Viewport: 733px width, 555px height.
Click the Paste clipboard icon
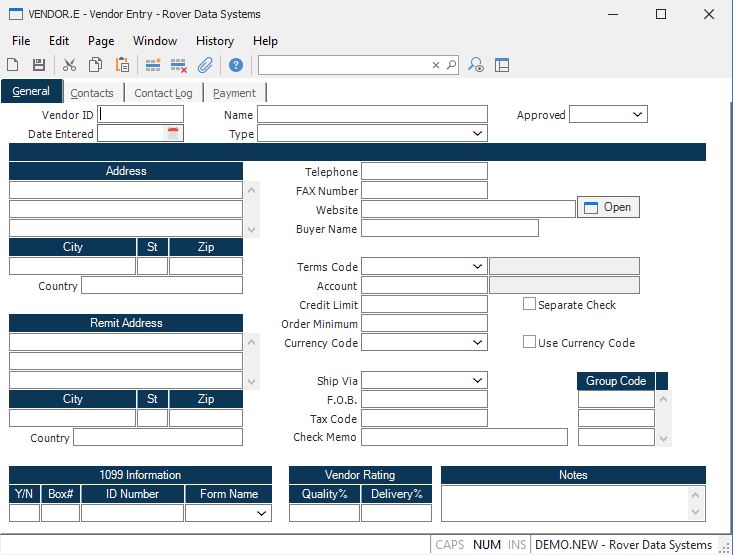click(122, 65)
